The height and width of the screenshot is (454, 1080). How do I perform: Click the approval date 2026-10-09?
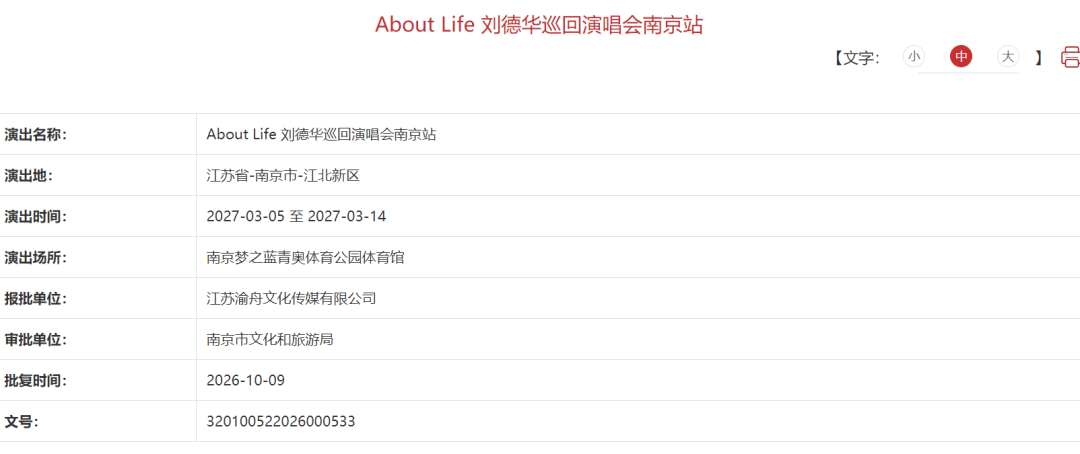[245, 380]
